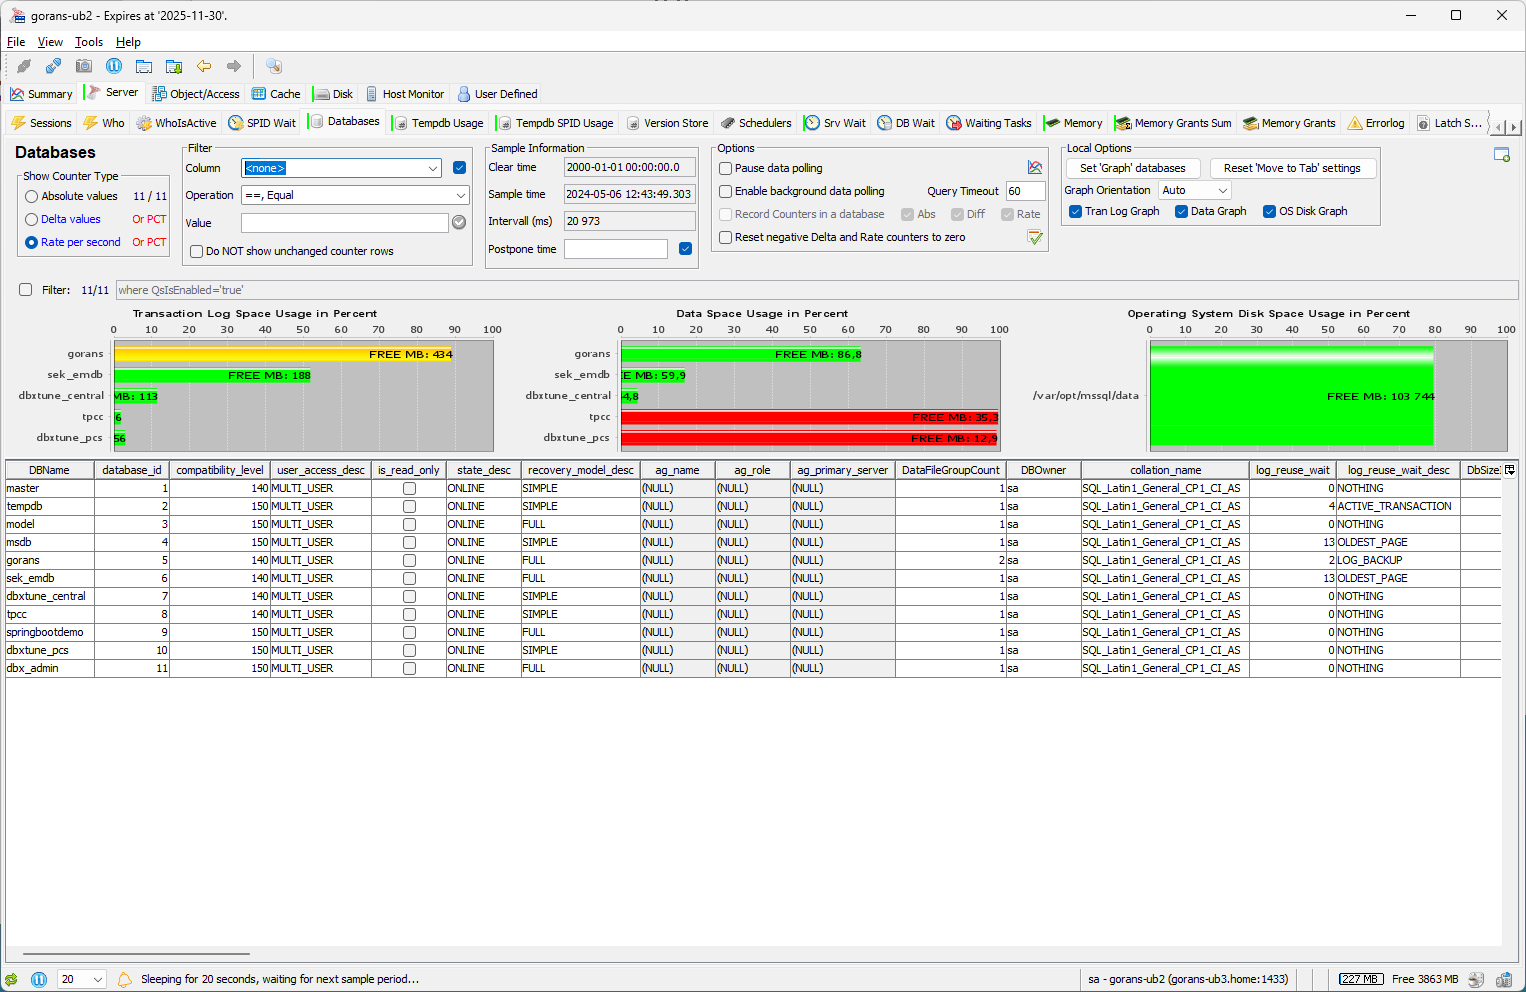Enable Do NOT show unchanged counter rows

pyautogui.click(x=197, y=252)
